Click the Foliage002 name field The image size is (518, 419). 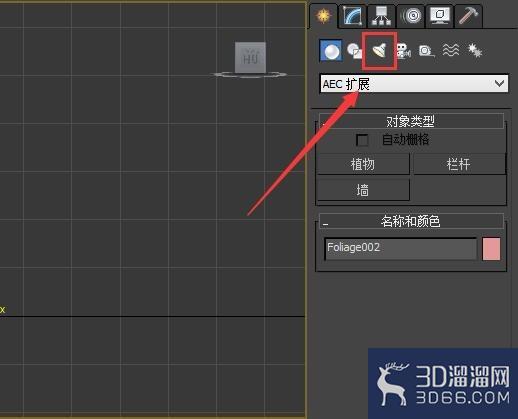point(401,248)
